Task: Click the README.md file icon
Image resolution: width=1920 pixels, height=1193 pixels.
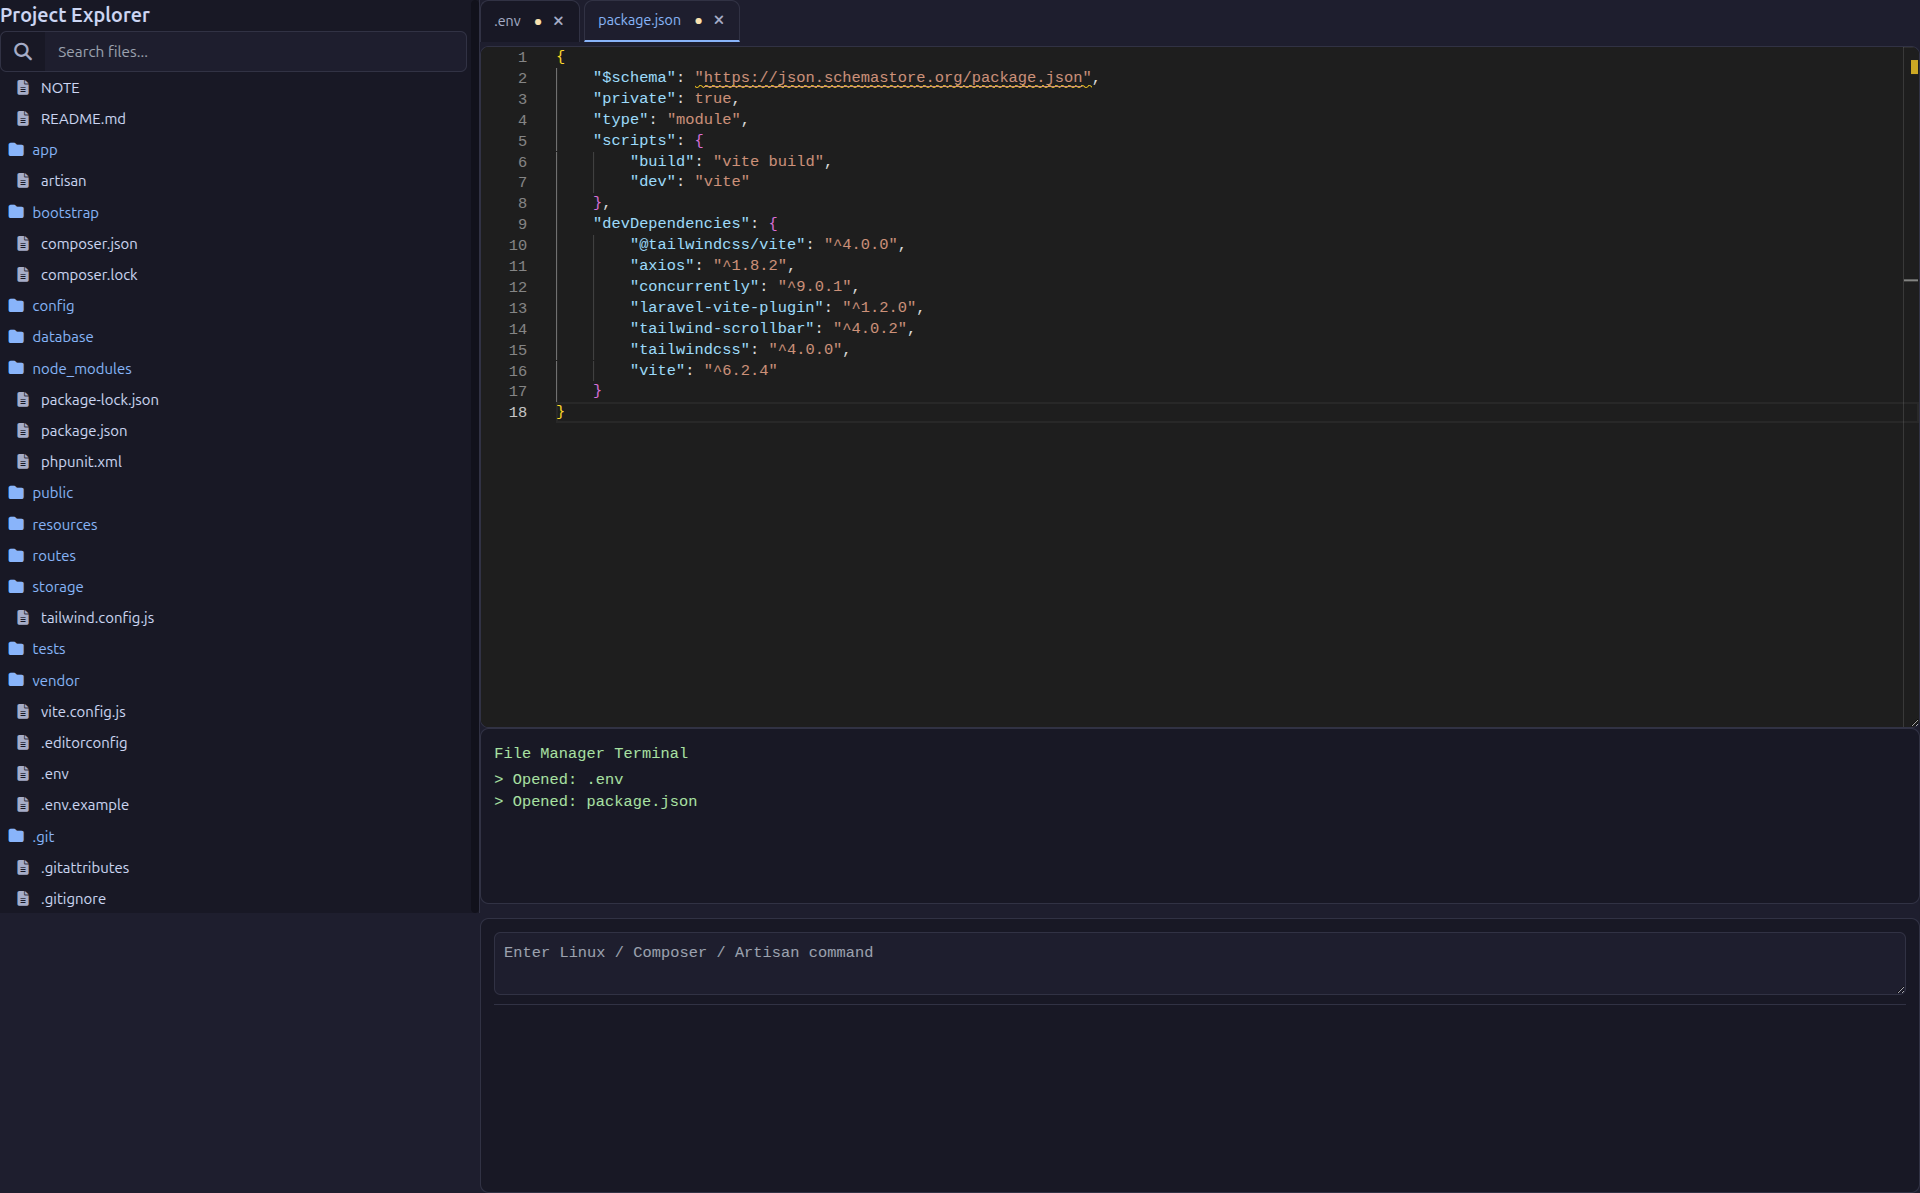Action: [24, 118]
